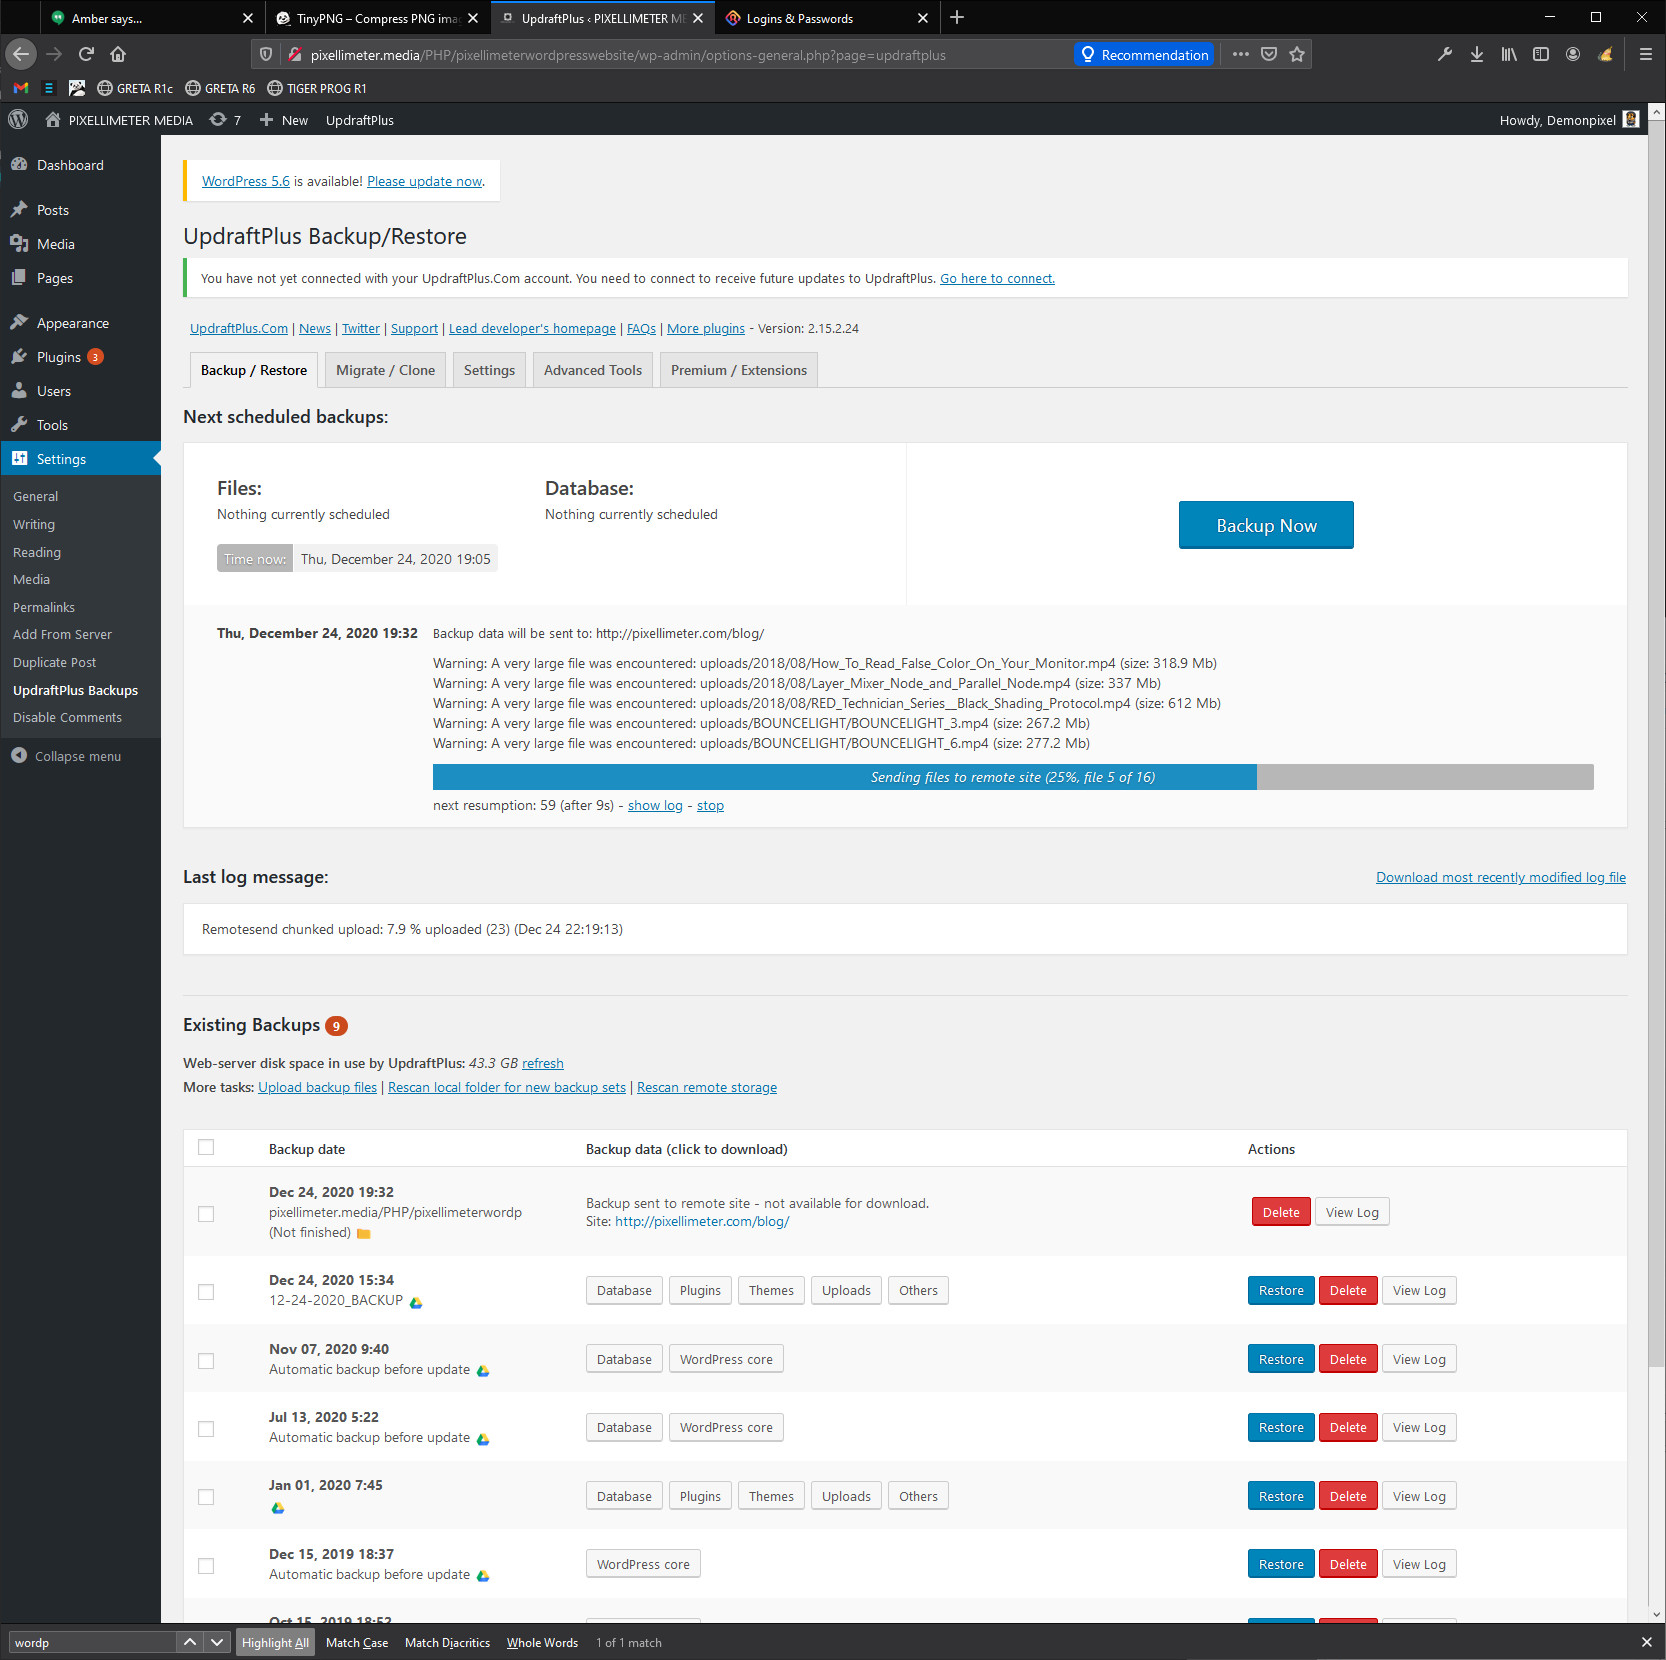
Task: Save page to Pocket icon
Action: point(1269,54)
